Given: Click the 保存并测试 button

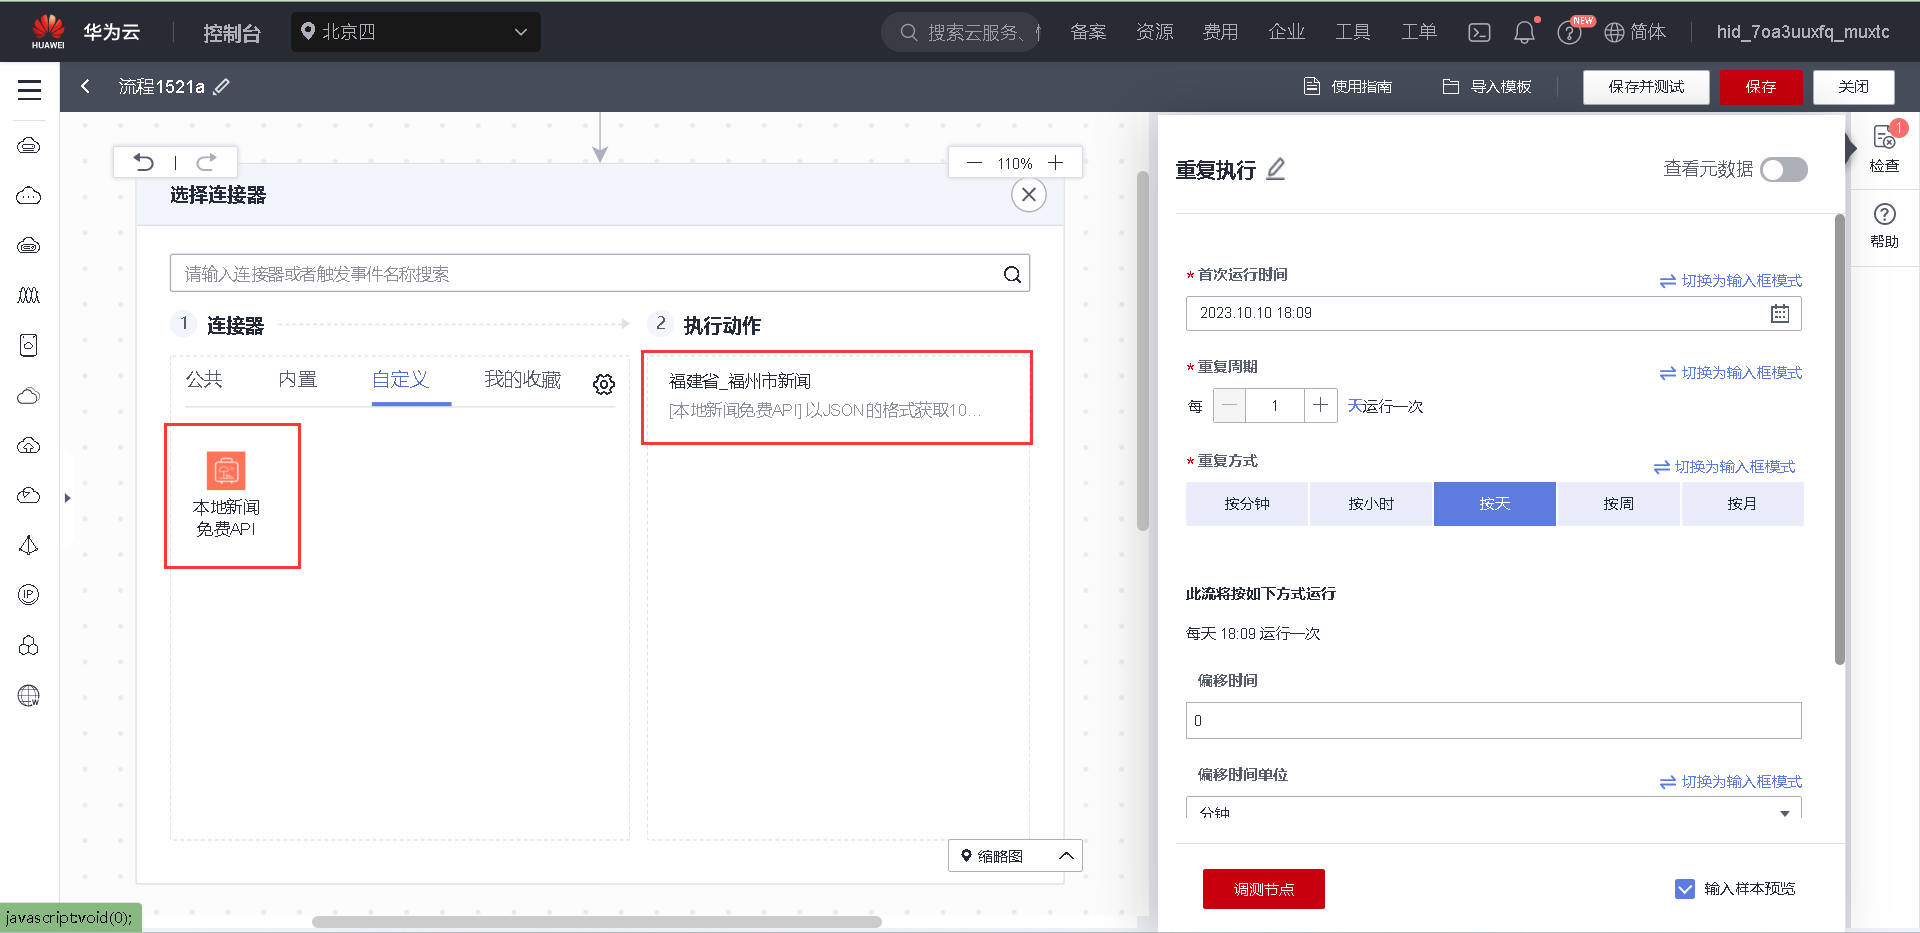Looking at the screenshot, I should pos(1646,87).
